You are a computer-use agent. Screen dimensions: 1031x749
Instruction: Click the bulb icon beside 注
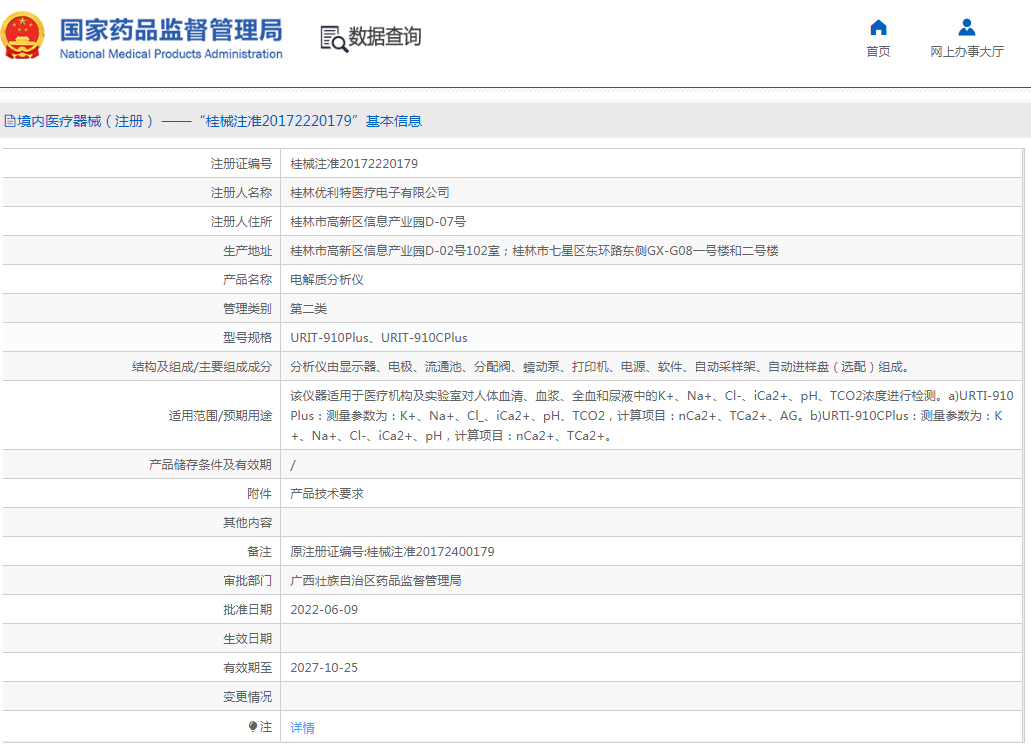[252, 727]
